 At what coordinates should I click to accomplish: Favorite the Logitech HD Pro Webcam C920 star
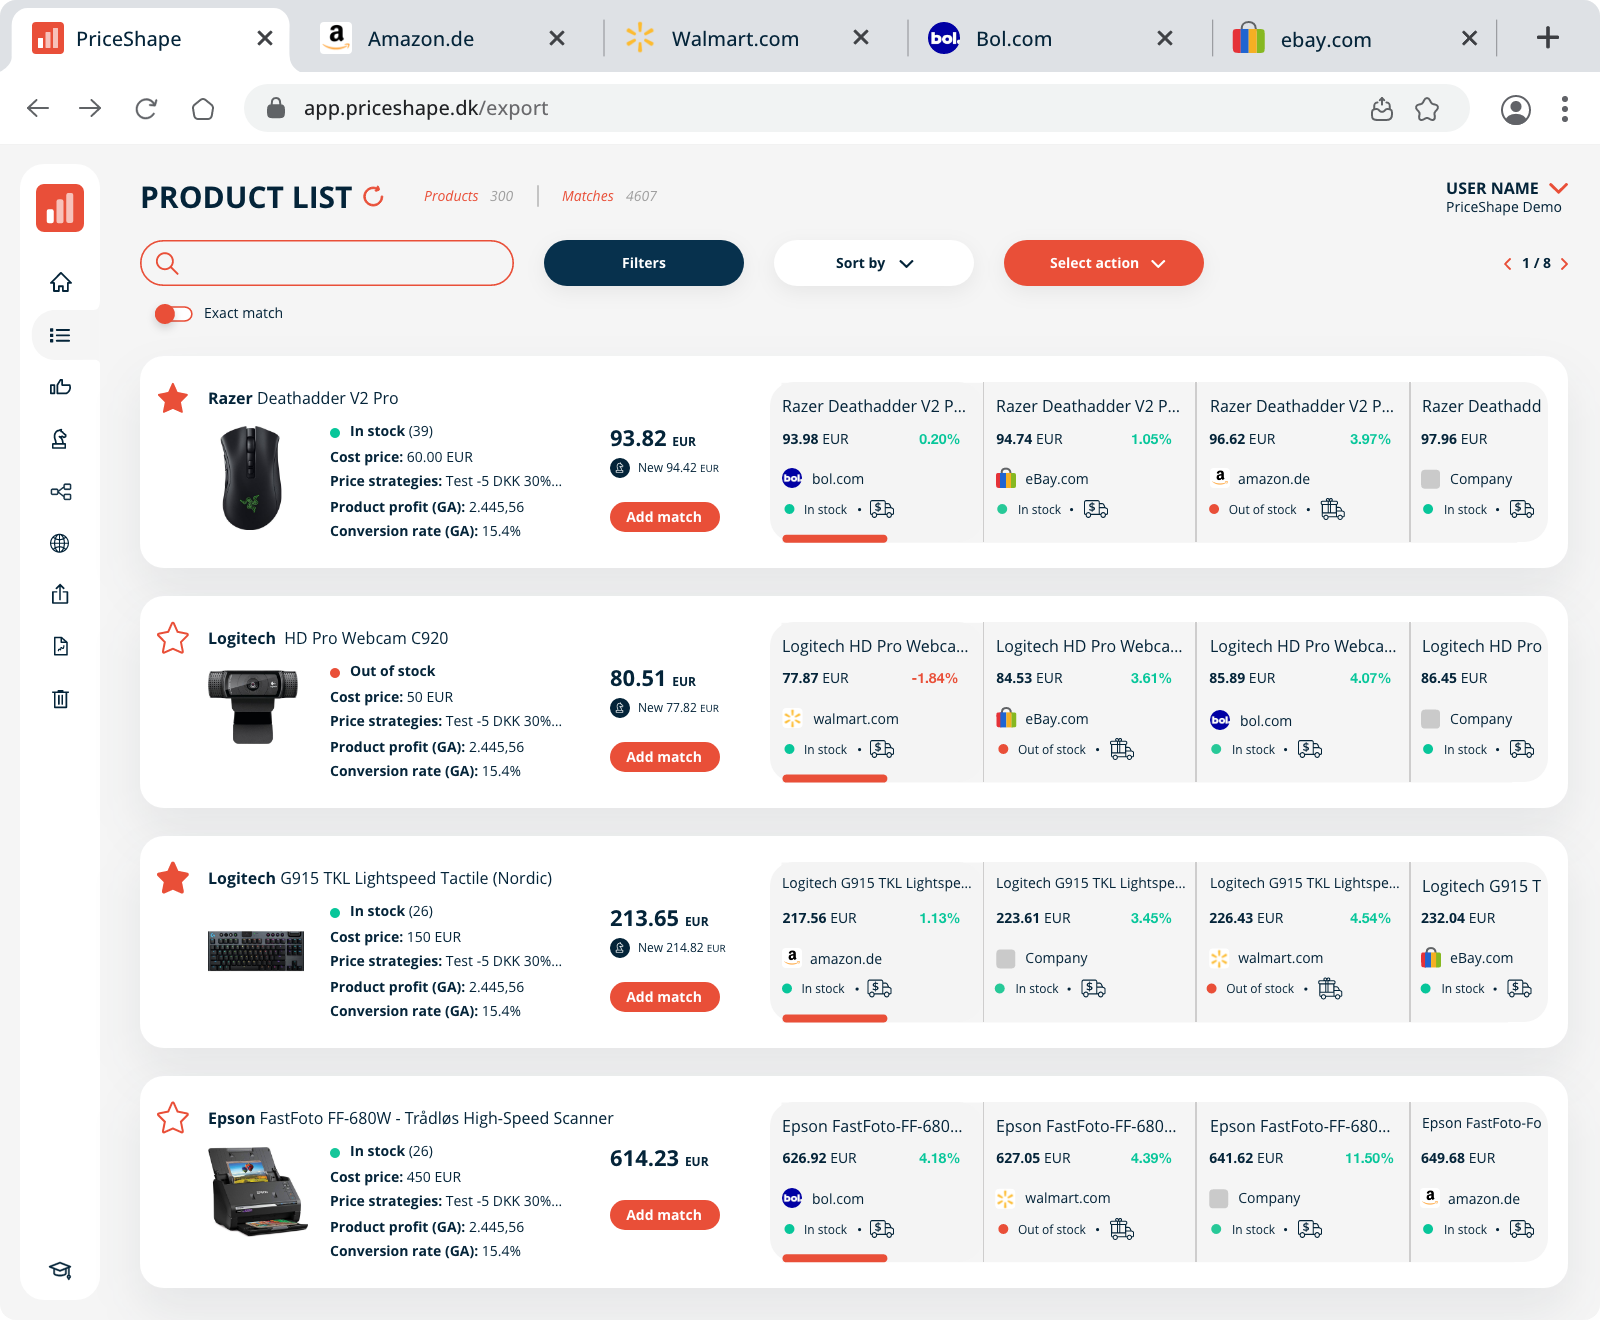point(173,638)
